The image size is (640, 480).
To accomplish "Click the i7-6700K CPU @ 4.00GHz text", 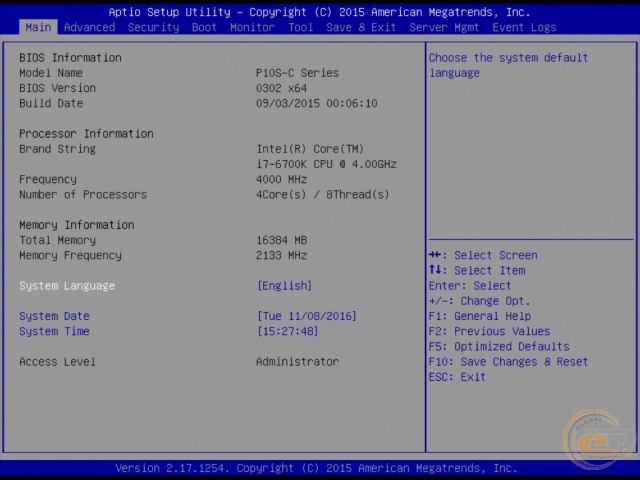I will 326,164.
